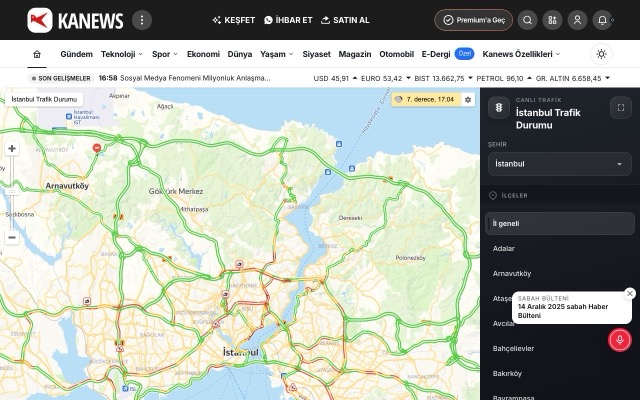Open the İstanbul city dropdown
The height and width of the screenshot is (400, 640).
(560, 164)
